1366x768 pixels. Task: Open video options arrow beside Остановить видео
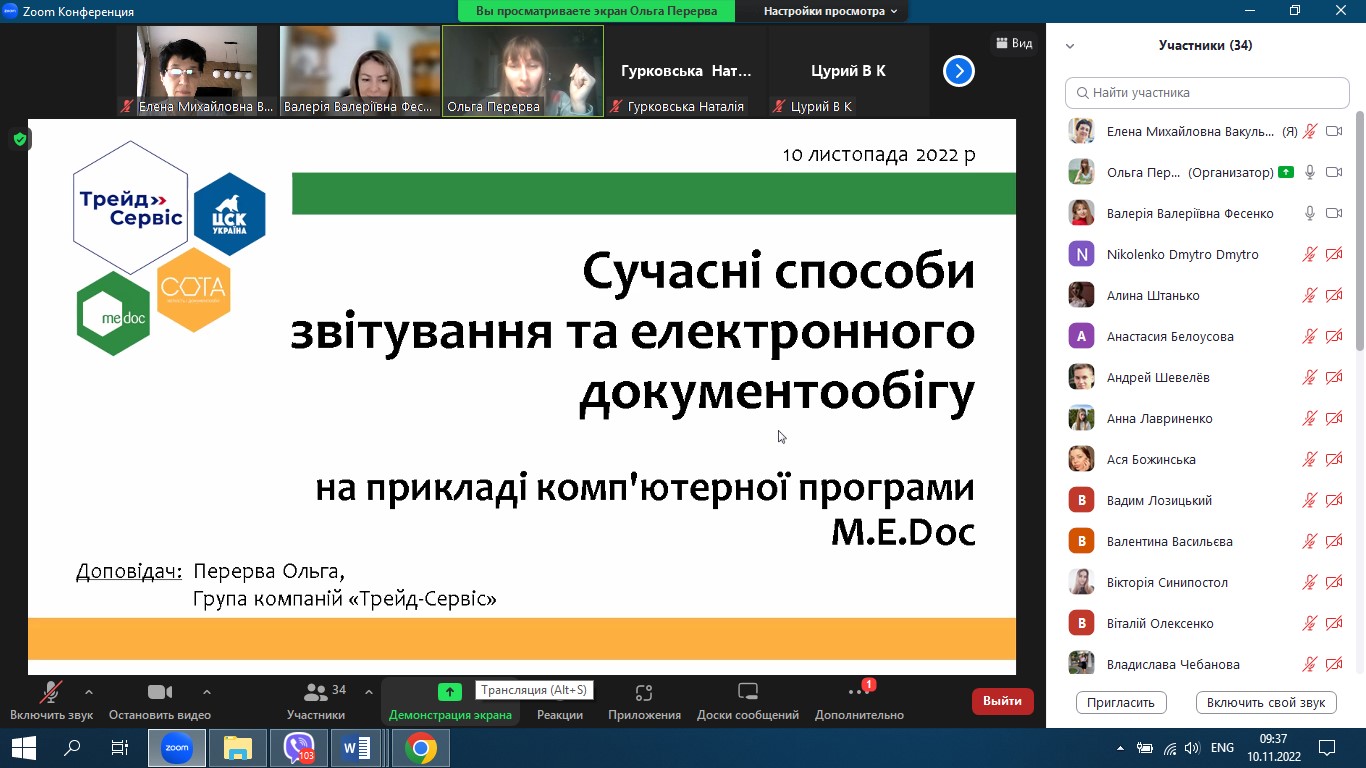tap(207, 692)
